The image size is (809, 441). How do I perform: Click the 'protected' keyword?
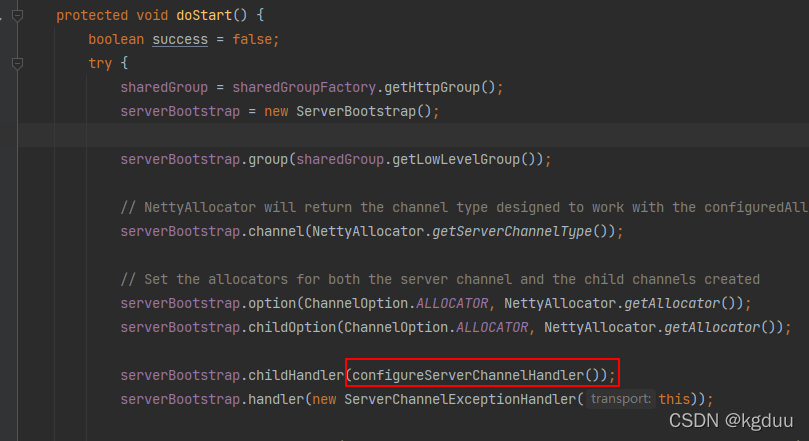point(92,15)
